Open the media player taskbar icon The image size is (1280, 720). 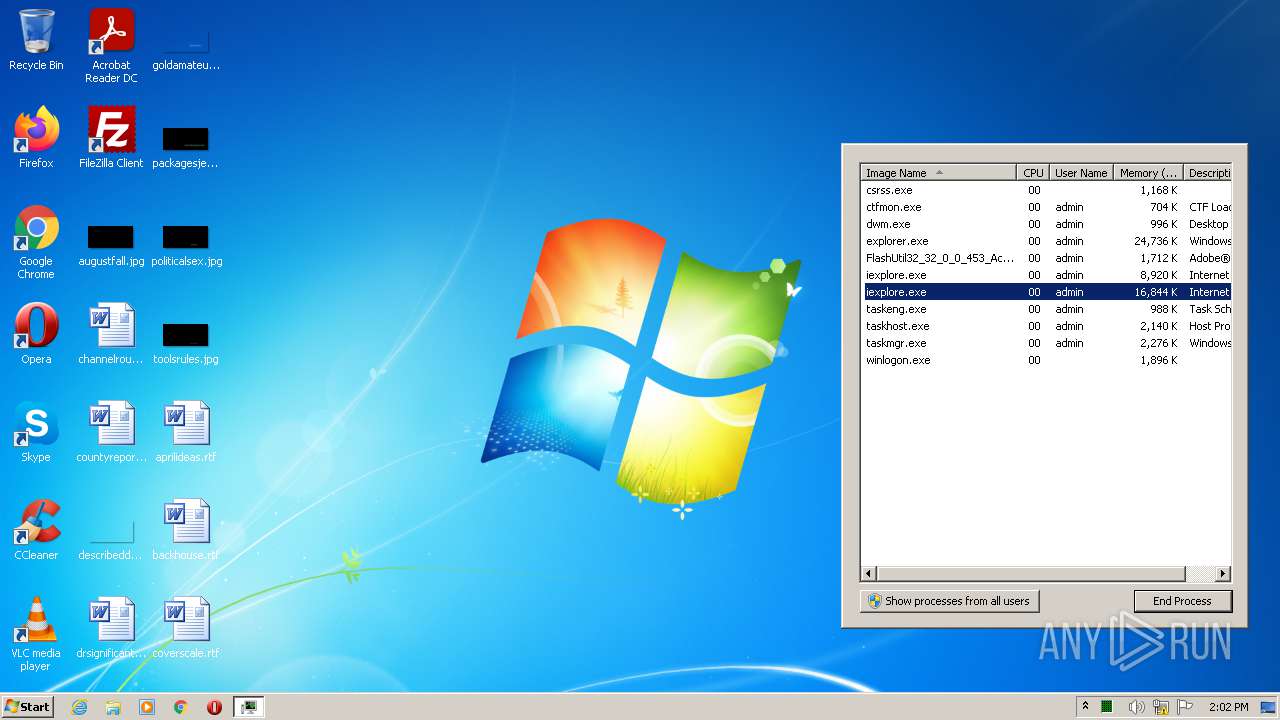[x=147, y=707]
